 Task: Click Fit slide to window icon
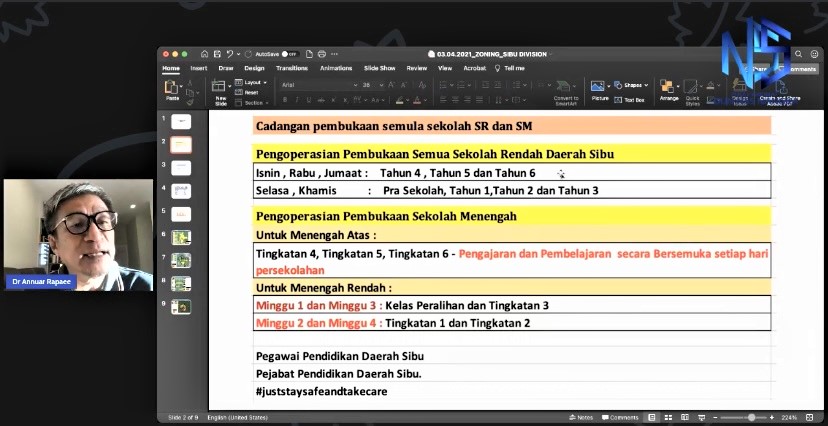click(x=810, y=418)
